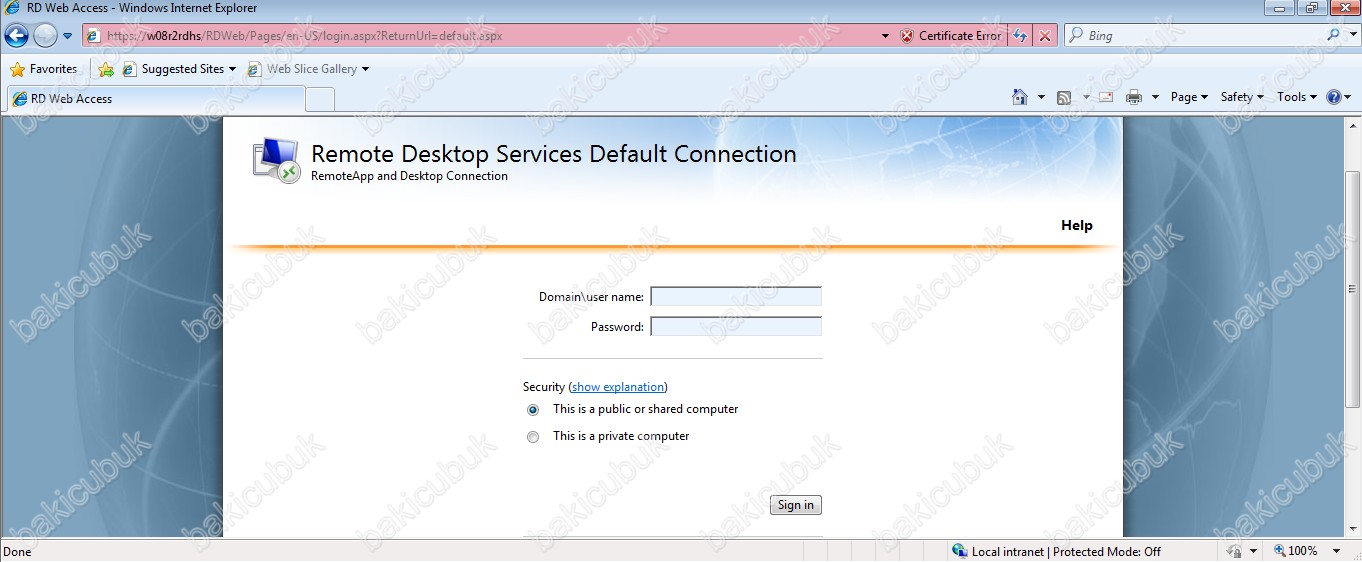Click the Local intranet security zone icon

click(960, 551)
